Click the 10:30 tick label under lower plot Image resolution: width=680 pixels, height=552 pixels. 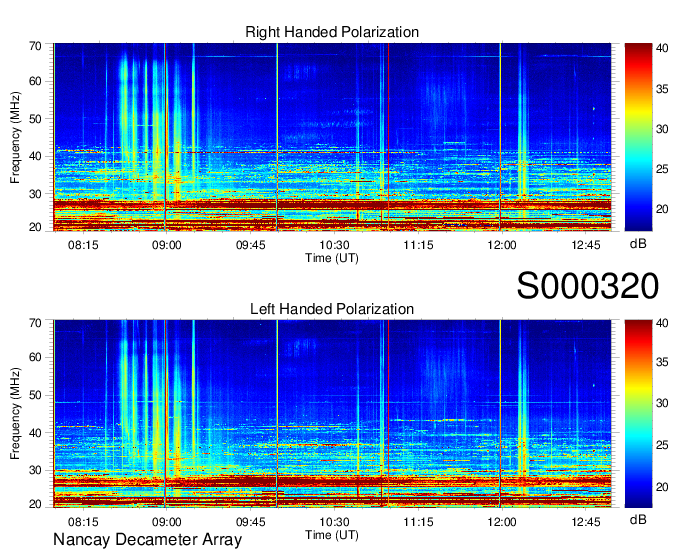[334, 522]
